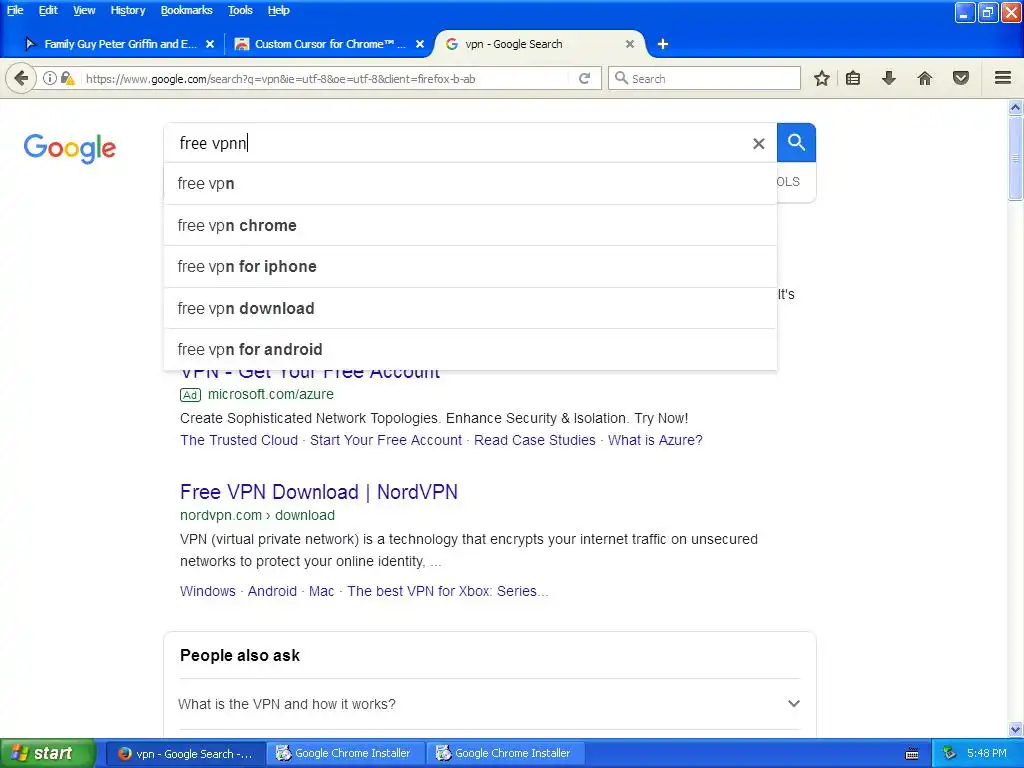Close the Custom Cursor for Chrome tab
This screenshot has width=1024, height=768.
coord(420,44)
